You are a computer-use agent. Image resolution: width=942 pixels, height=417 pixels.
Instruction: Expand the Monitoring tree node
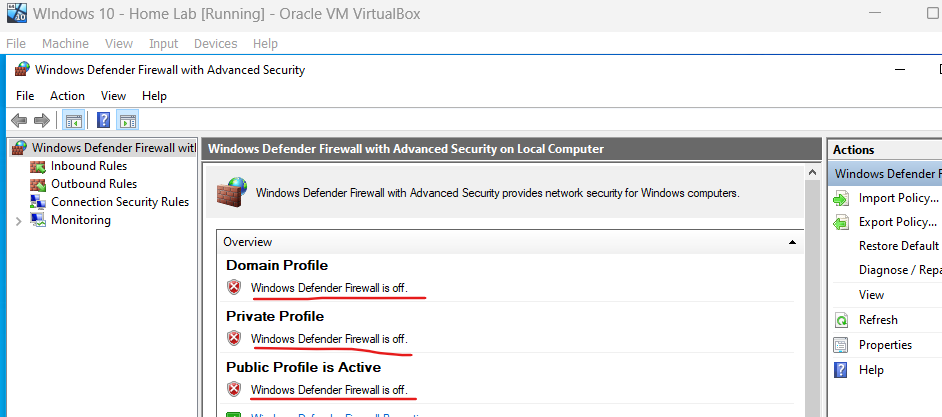[18, 221]
